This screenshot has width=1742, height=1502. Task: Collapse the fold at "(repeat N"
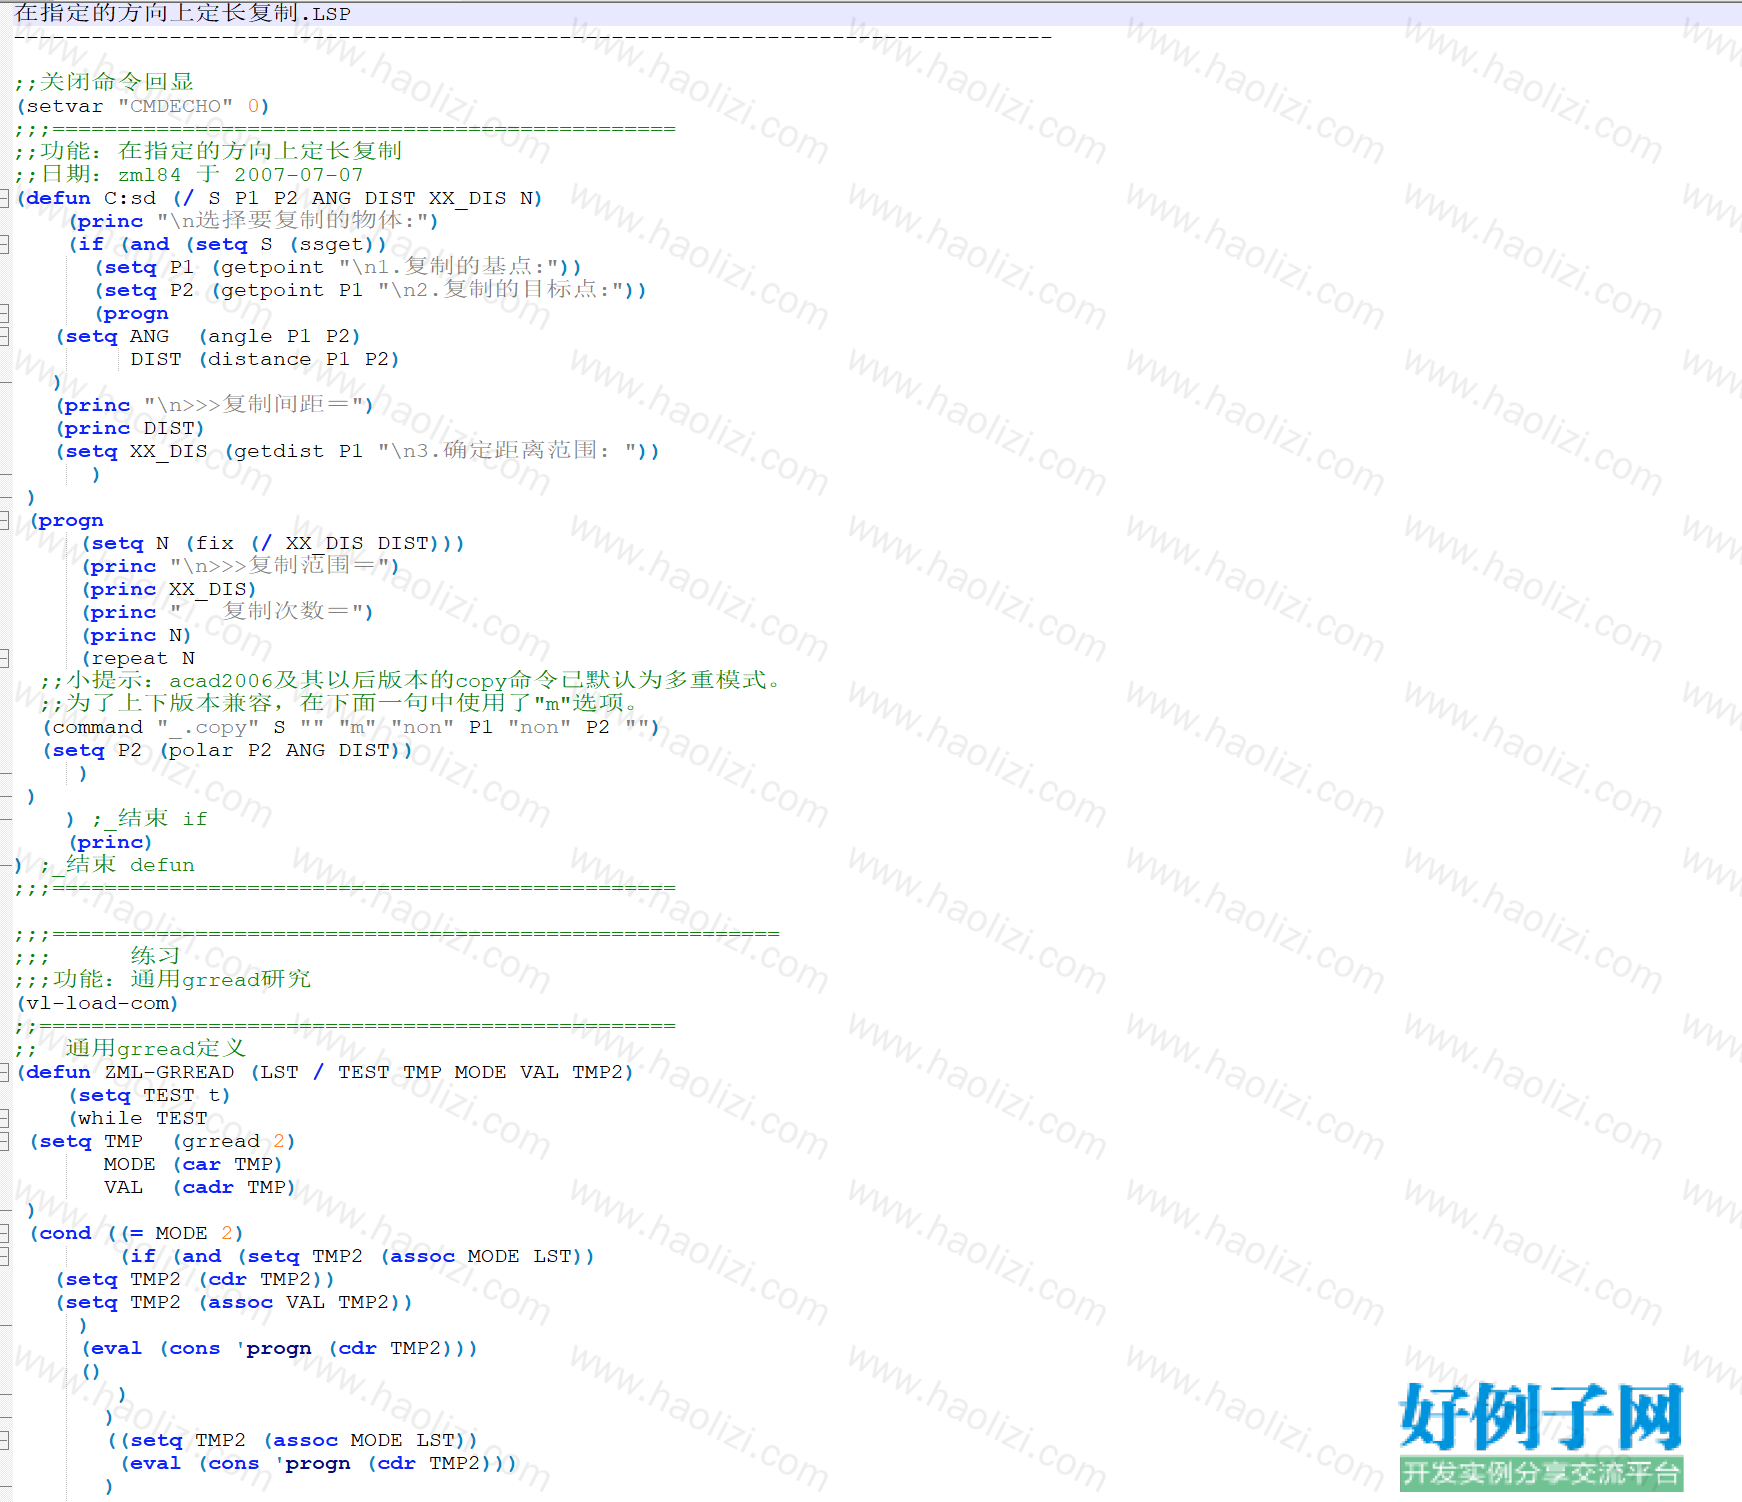pos(4,658)
